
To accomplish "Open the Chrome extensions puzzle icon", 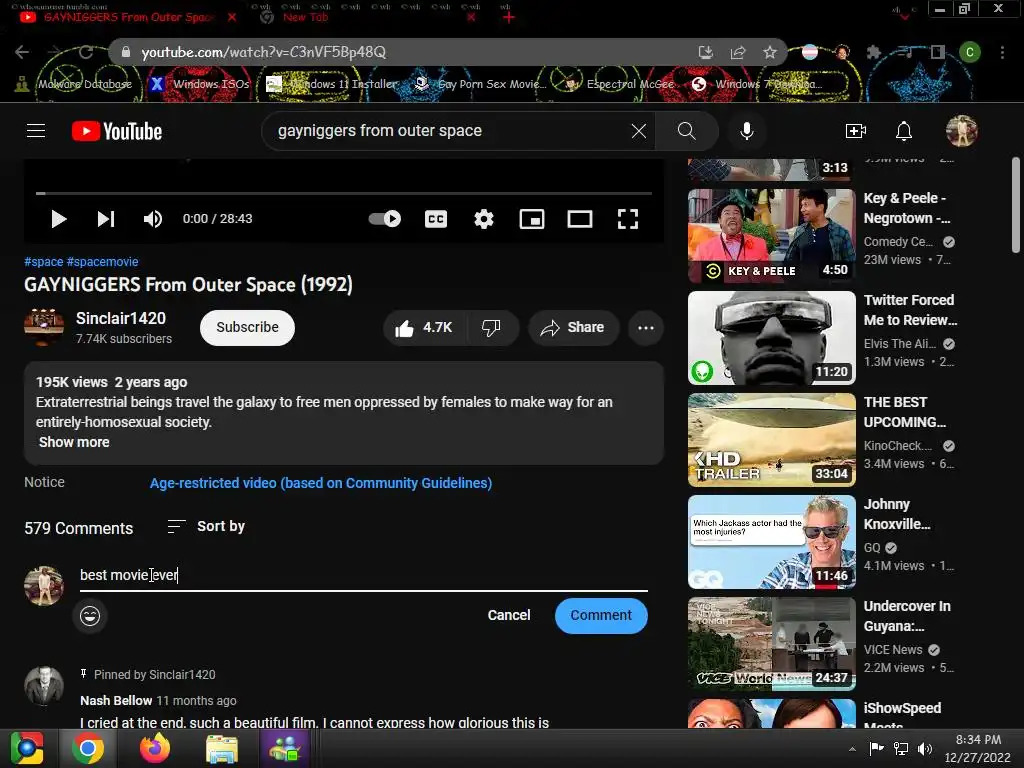I will tap(873, 52).
